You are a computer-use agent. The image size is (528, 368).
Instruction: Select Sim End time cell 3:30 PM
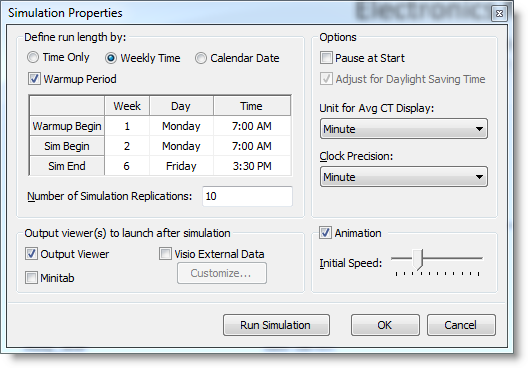click(252, 166)
